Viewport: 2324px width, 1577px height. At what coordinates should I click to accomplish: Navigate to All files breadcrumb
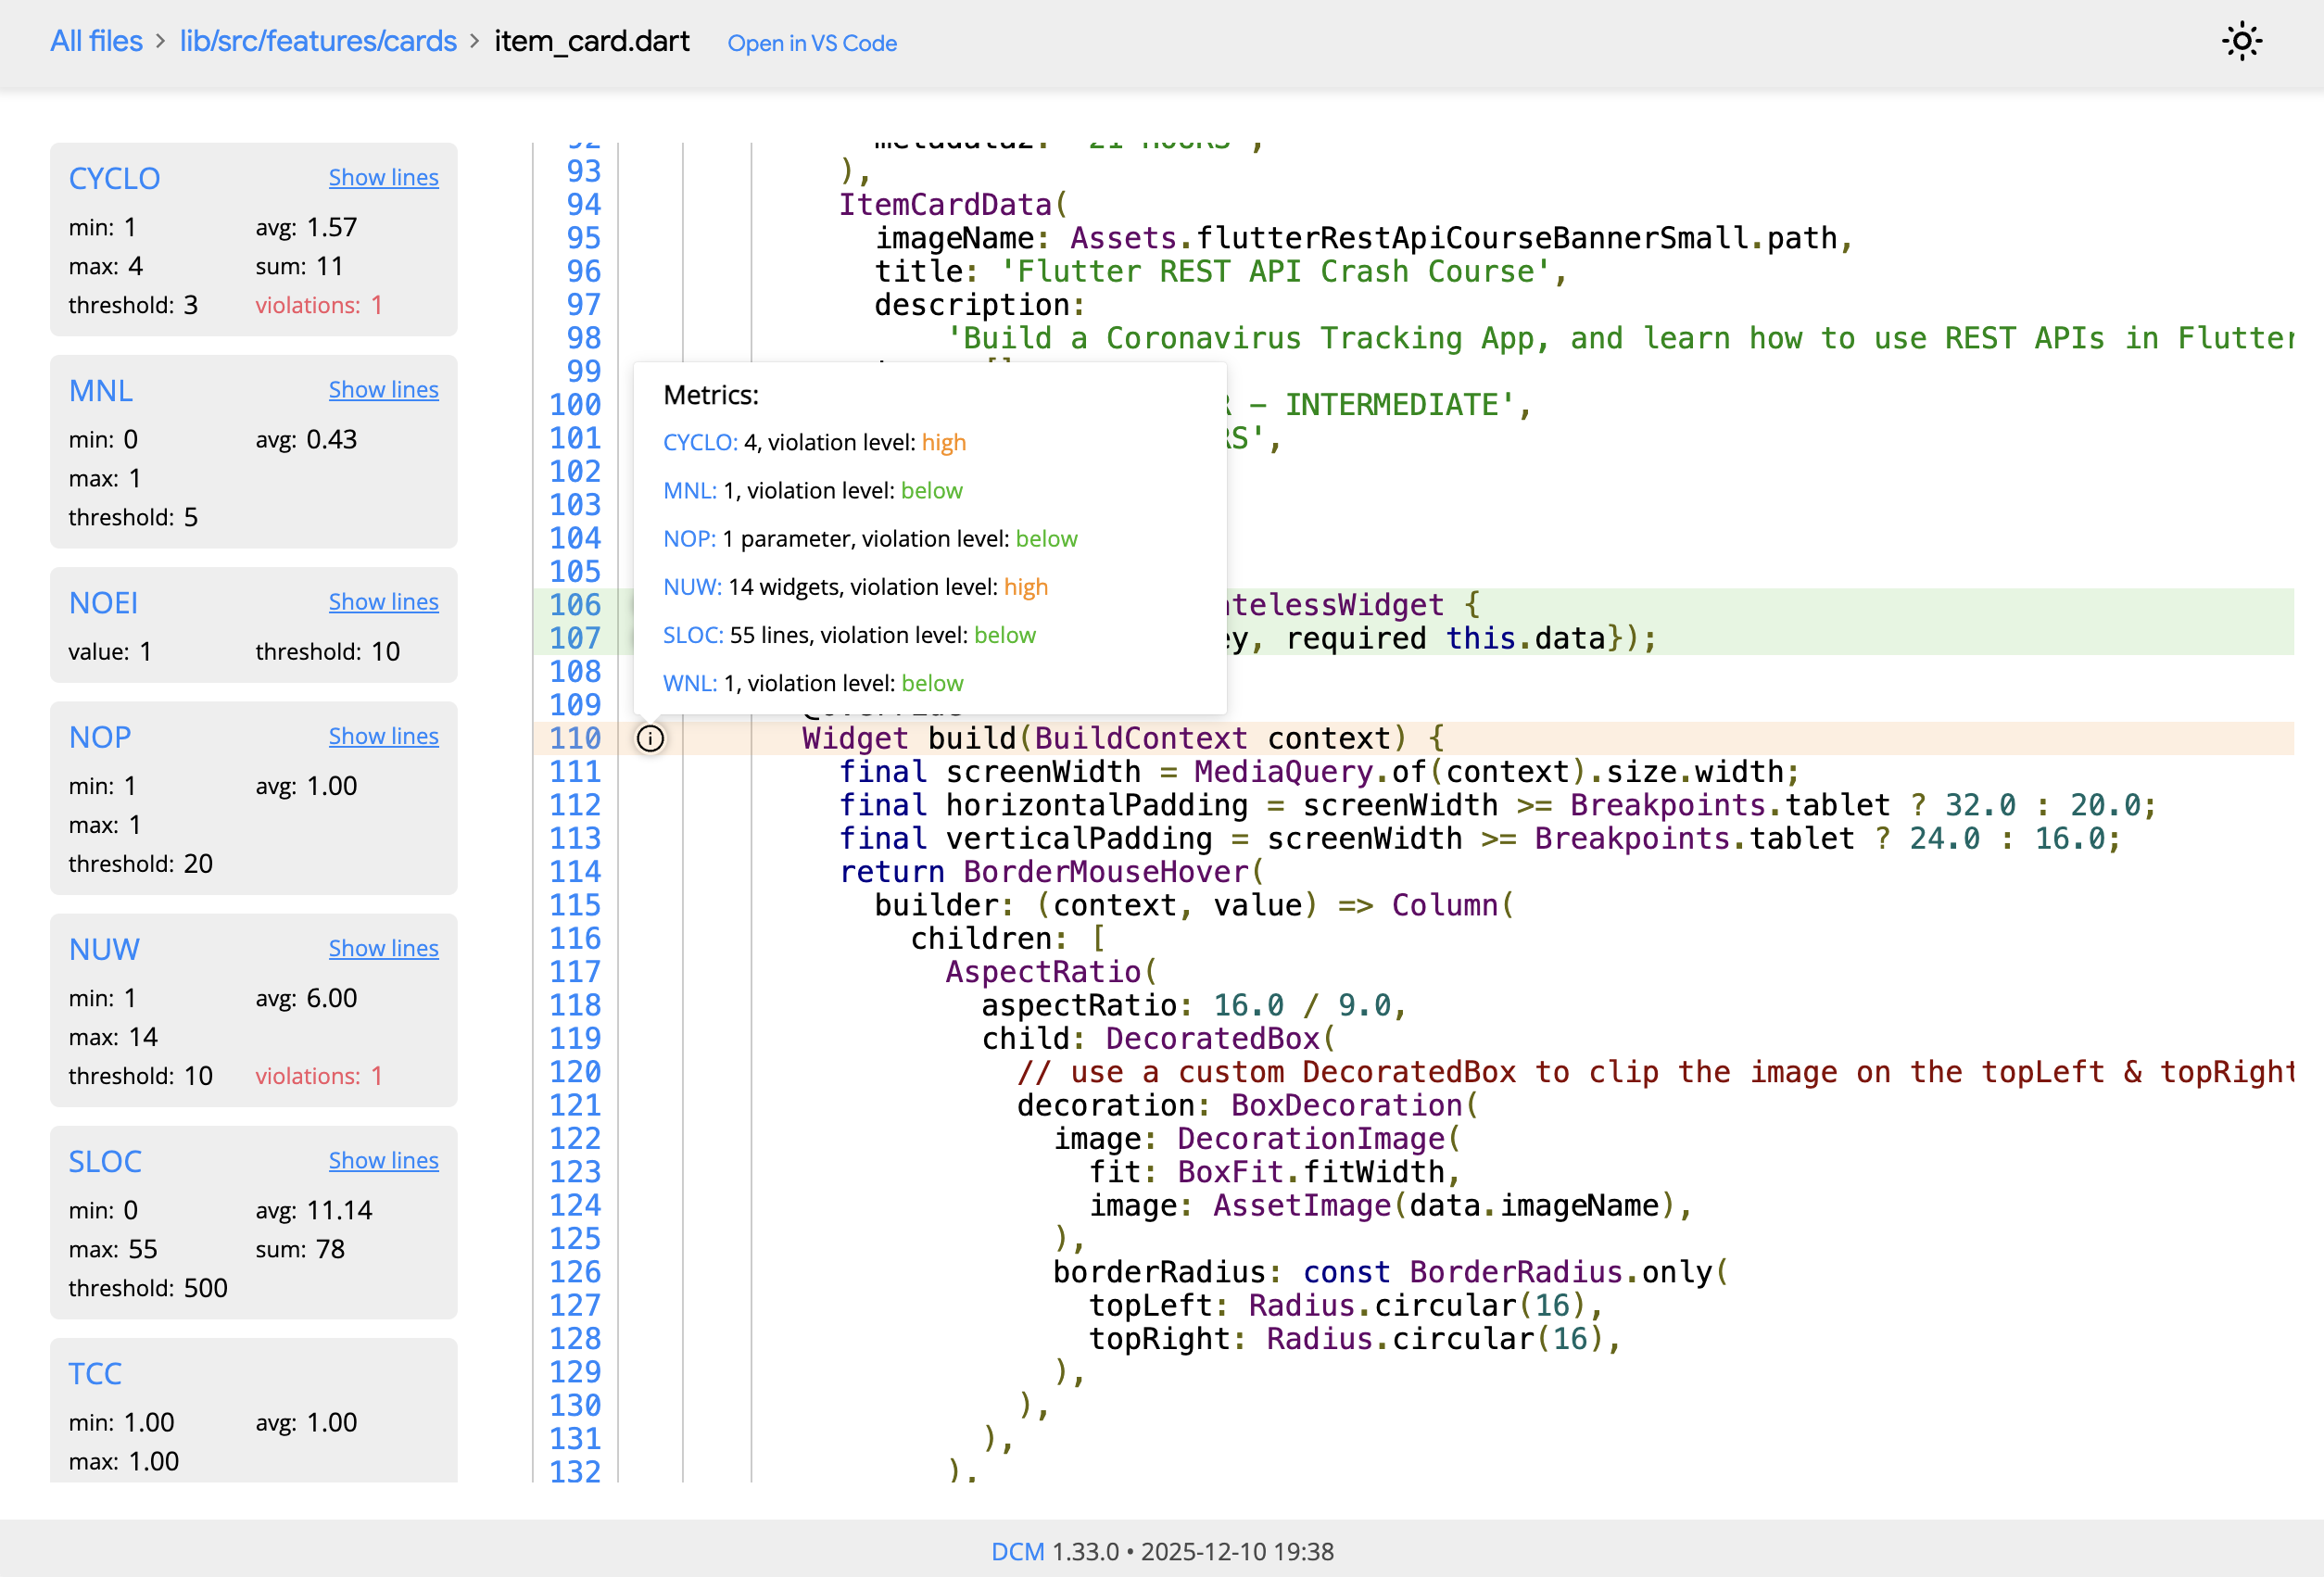pos(96,41)
